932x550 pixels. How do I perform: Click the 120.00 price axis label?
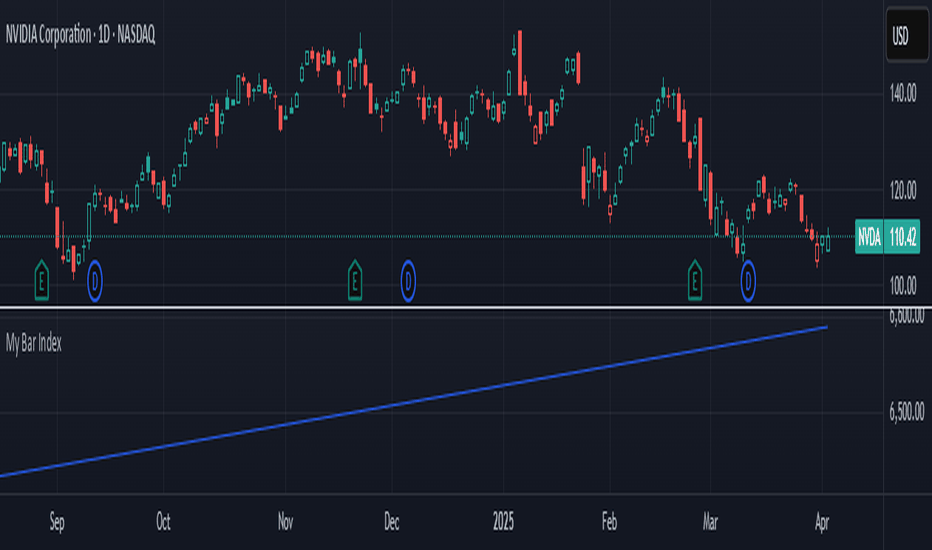click(903, 190)
